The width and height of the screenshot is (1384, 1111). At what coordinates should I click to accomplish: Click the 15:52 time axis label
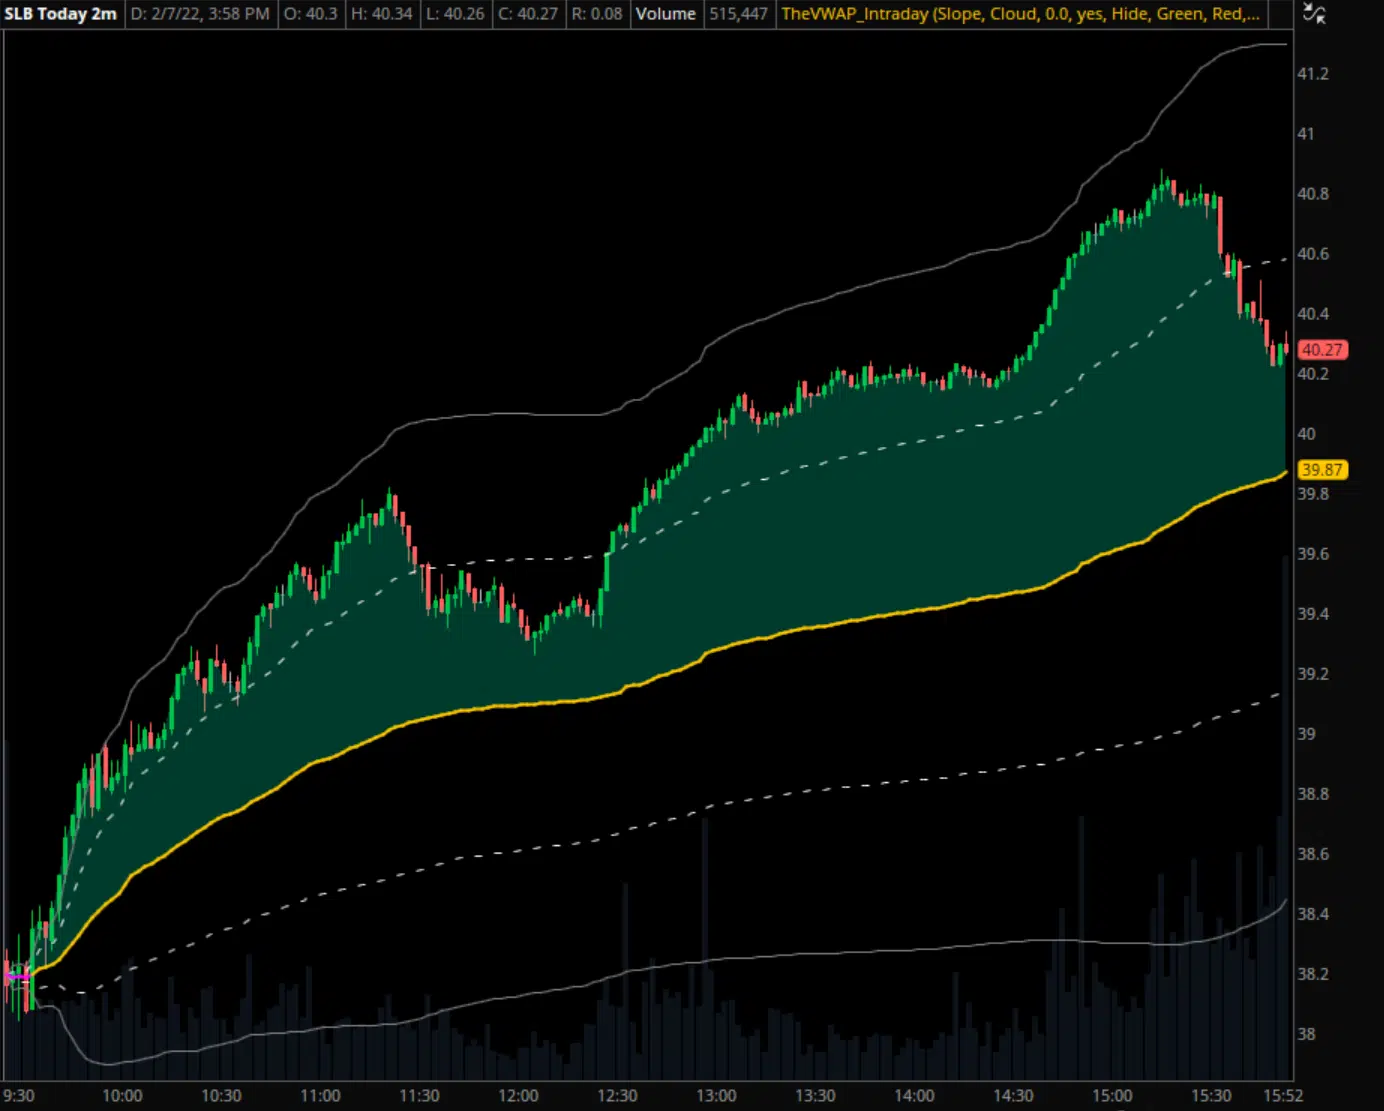[1283, 1096]
